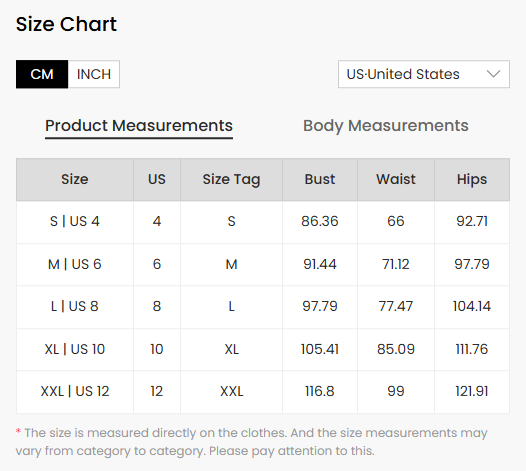
Task: Select the XXL | US 12 row
Action: tap(263, 391)
